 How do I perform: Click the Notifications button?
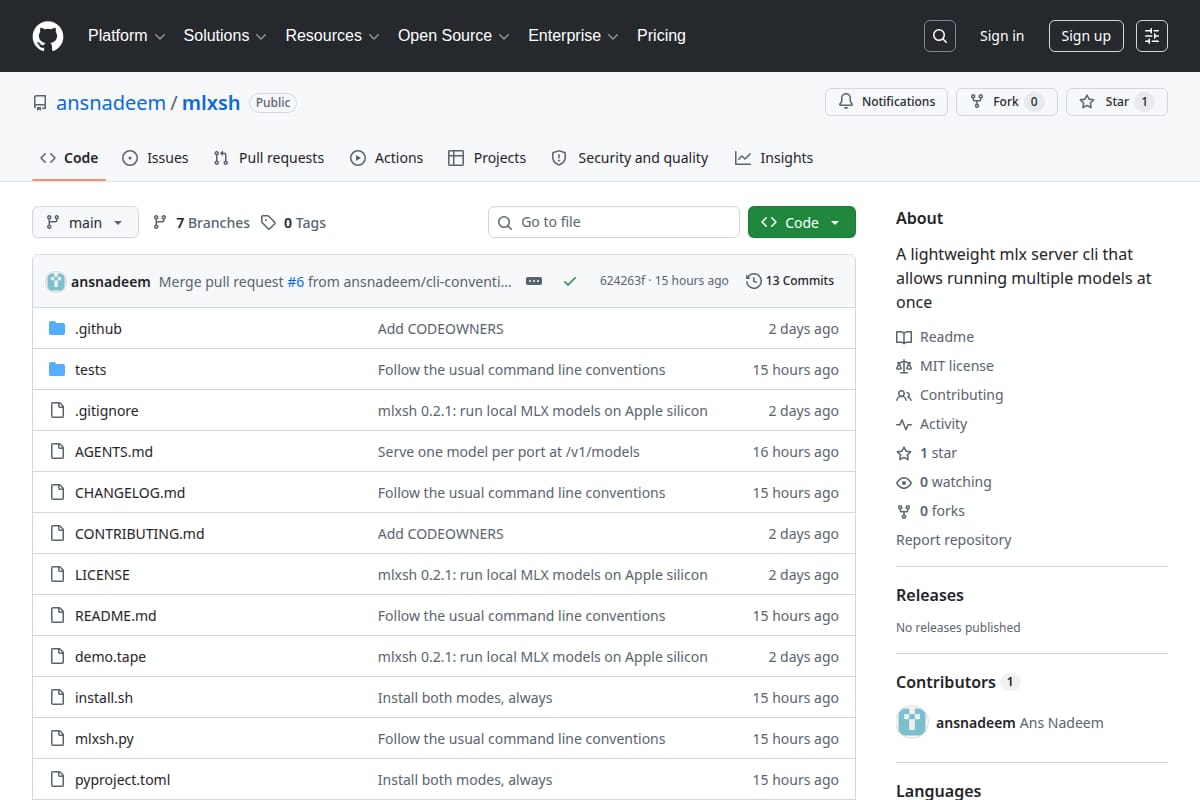[887, 102]
